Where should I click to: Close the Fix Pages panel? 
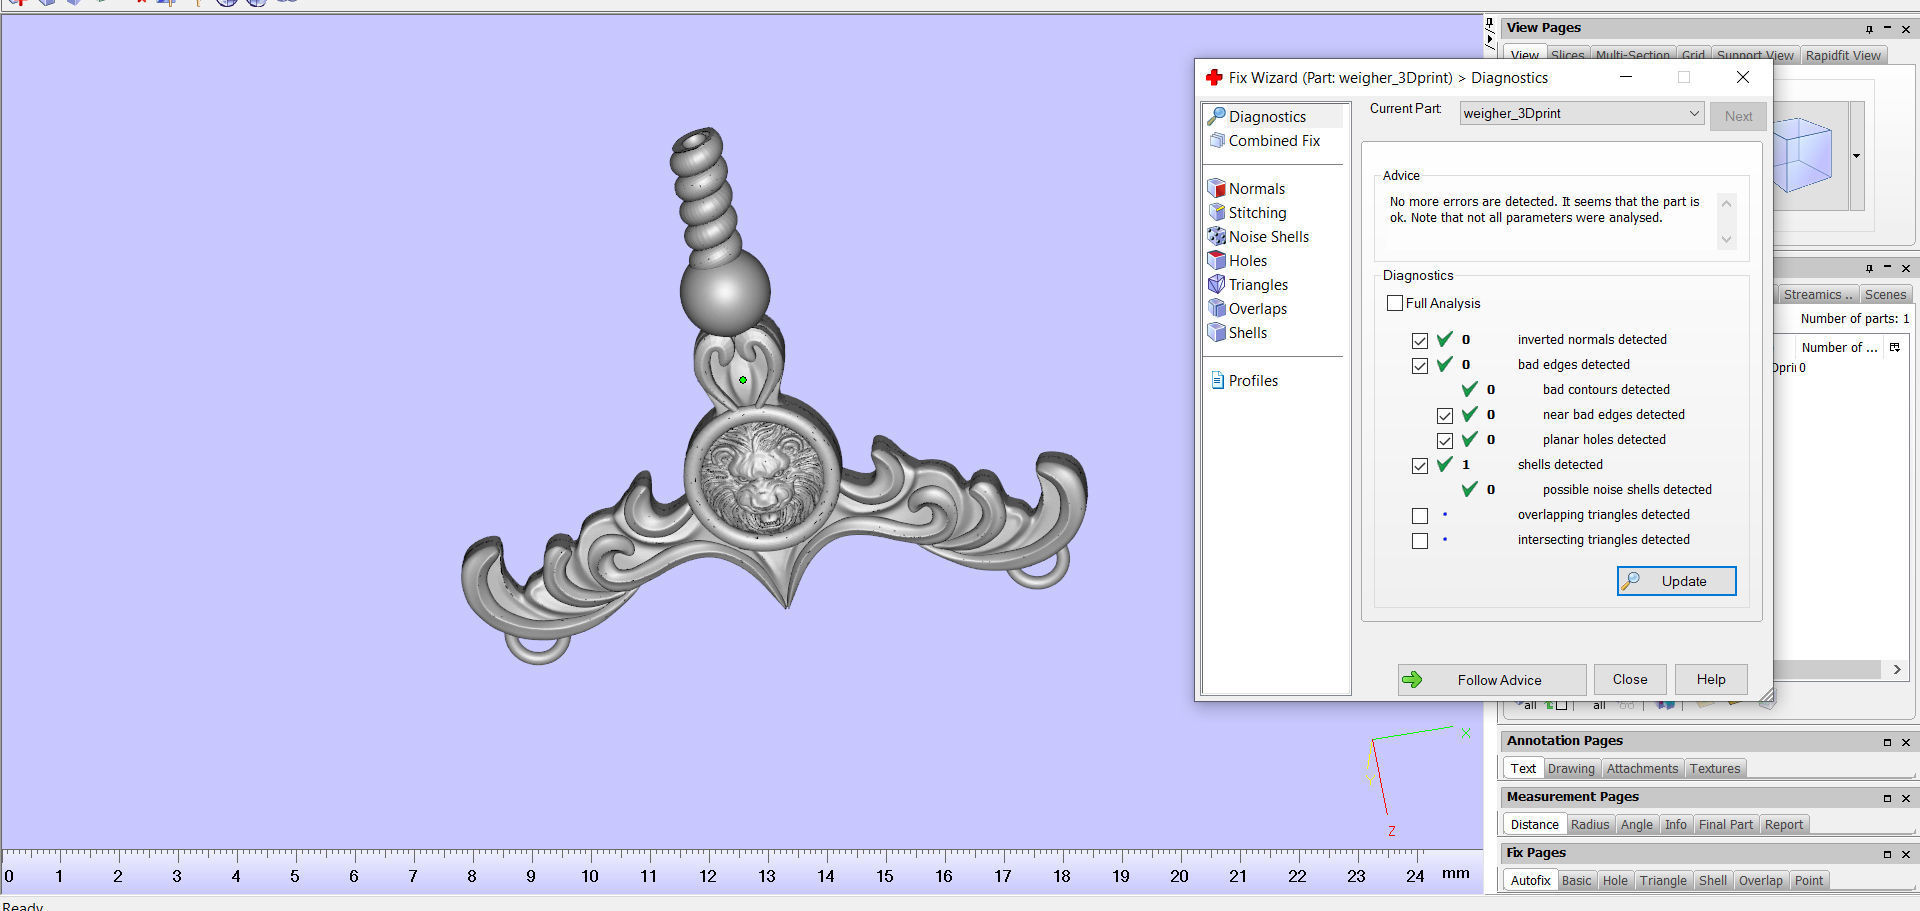coord(1906,854)
